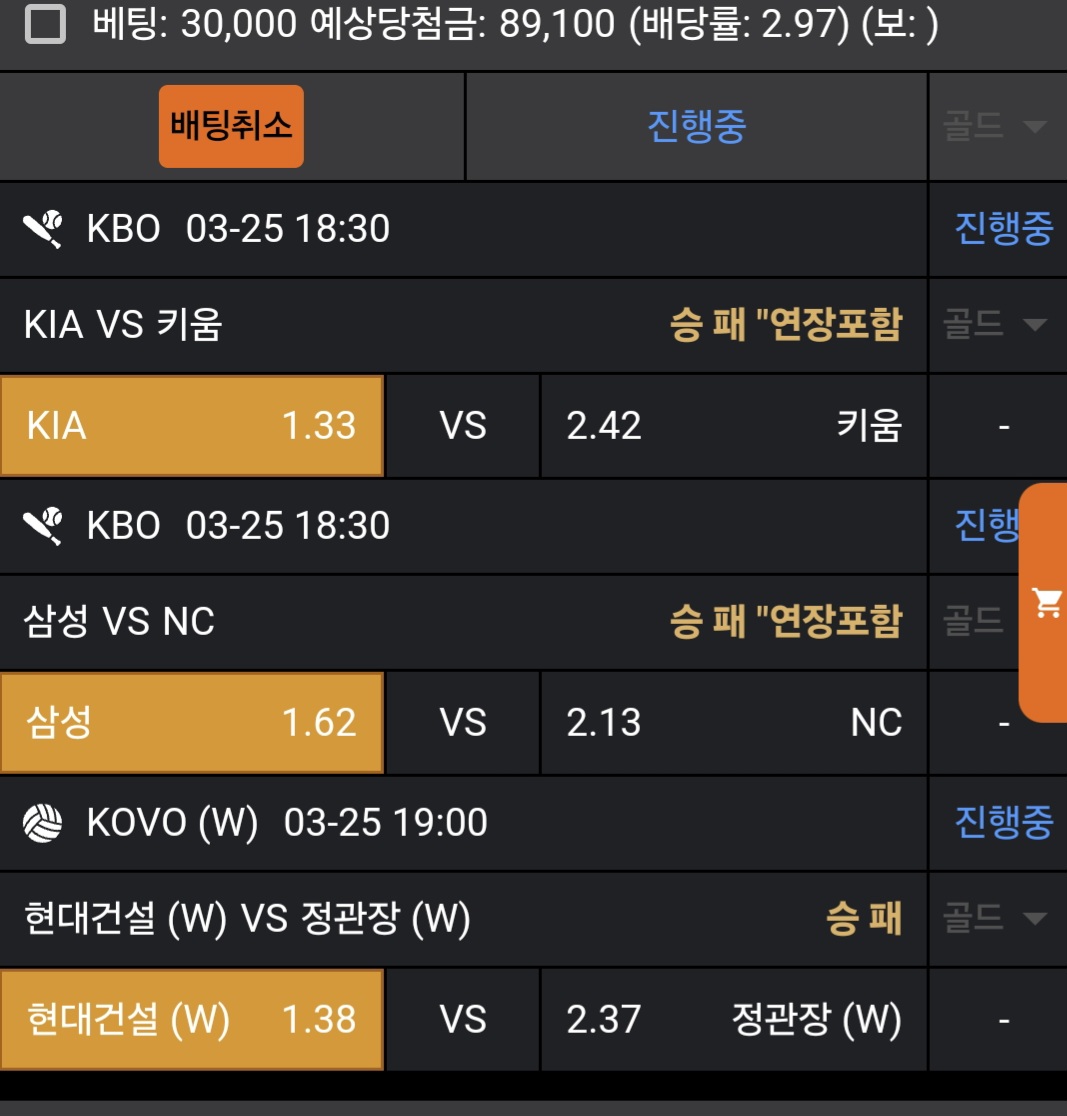
Task: Click the baseball icon for KIA match
Action: click(44, 229)
